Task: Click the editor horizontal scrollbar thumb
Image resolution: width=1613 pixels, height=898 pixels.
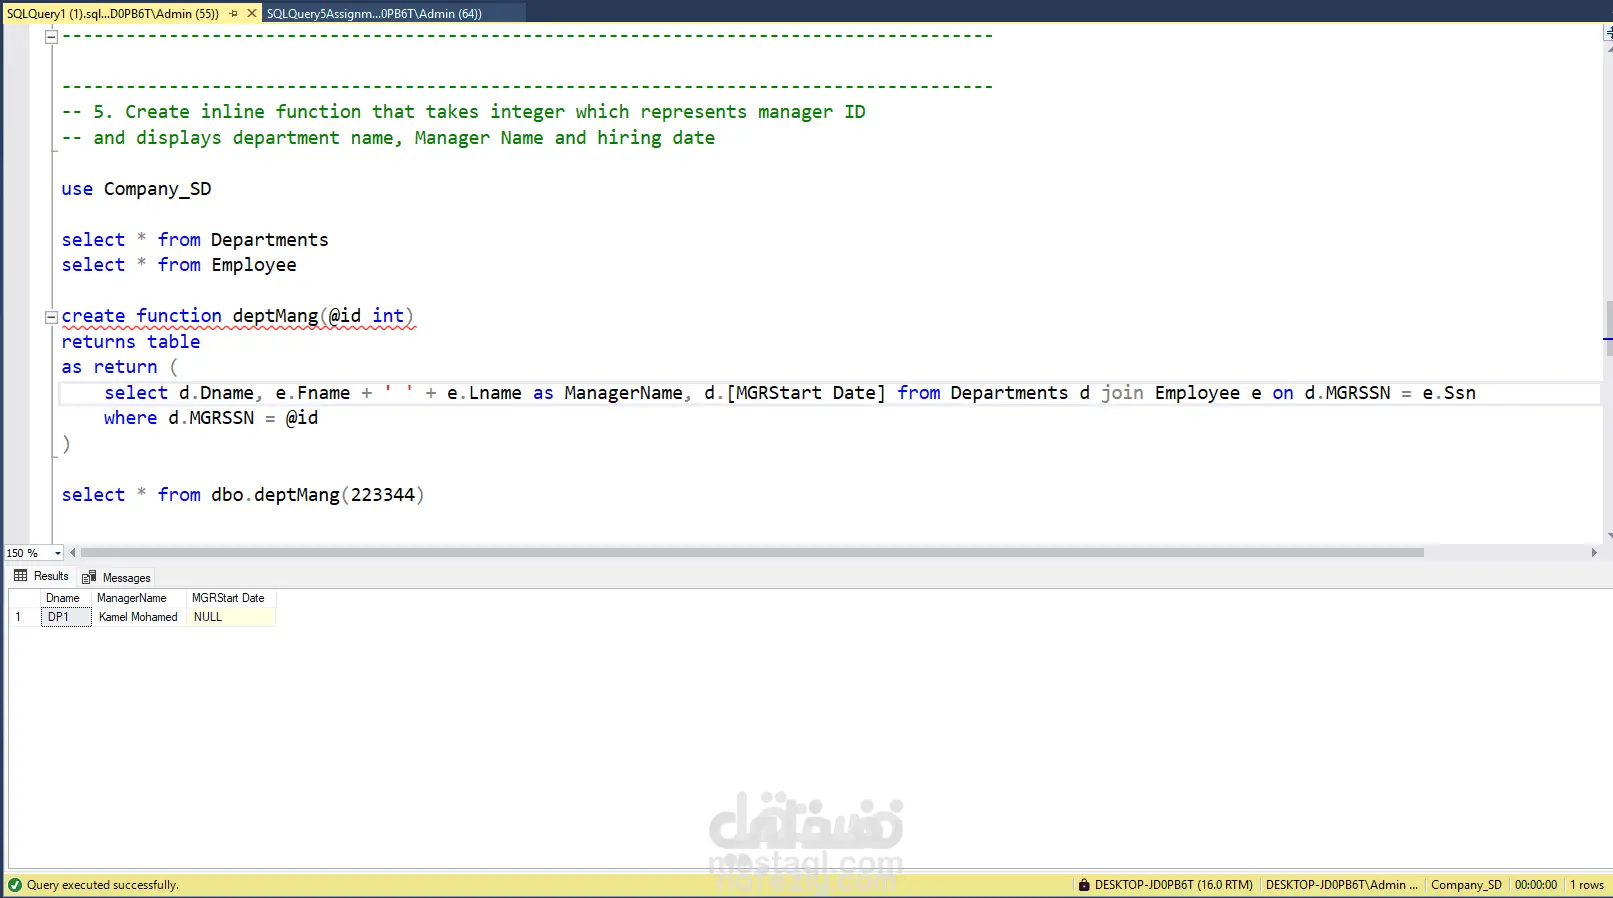Action: click(752, 553)
